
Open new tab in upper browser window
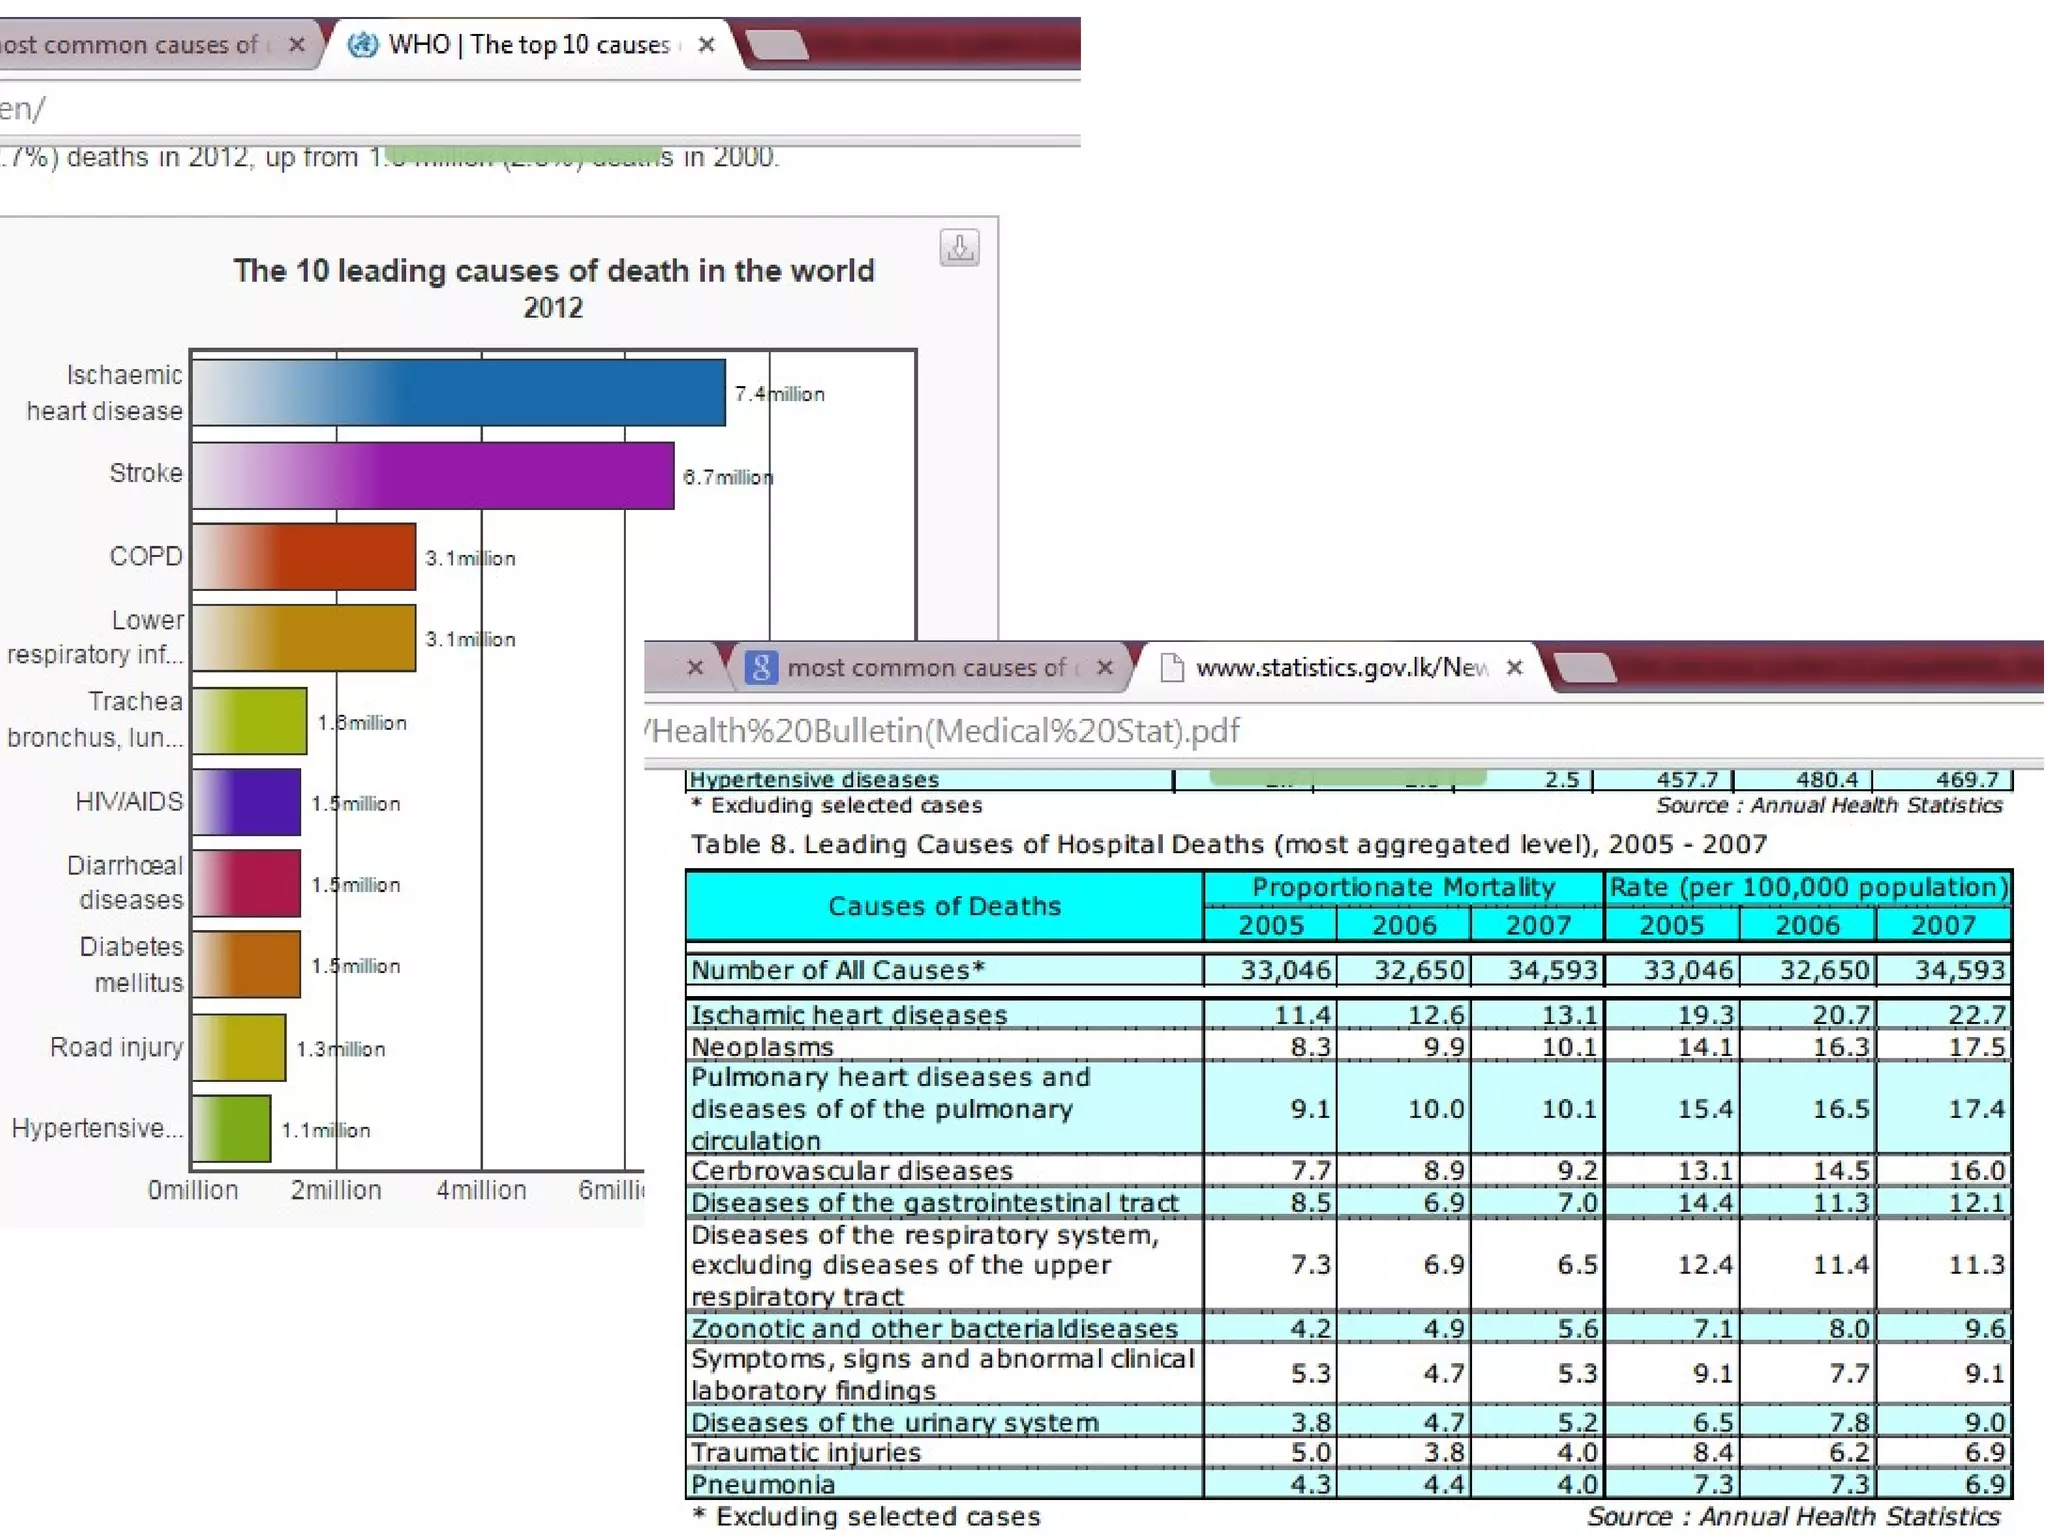click(777, 45)
